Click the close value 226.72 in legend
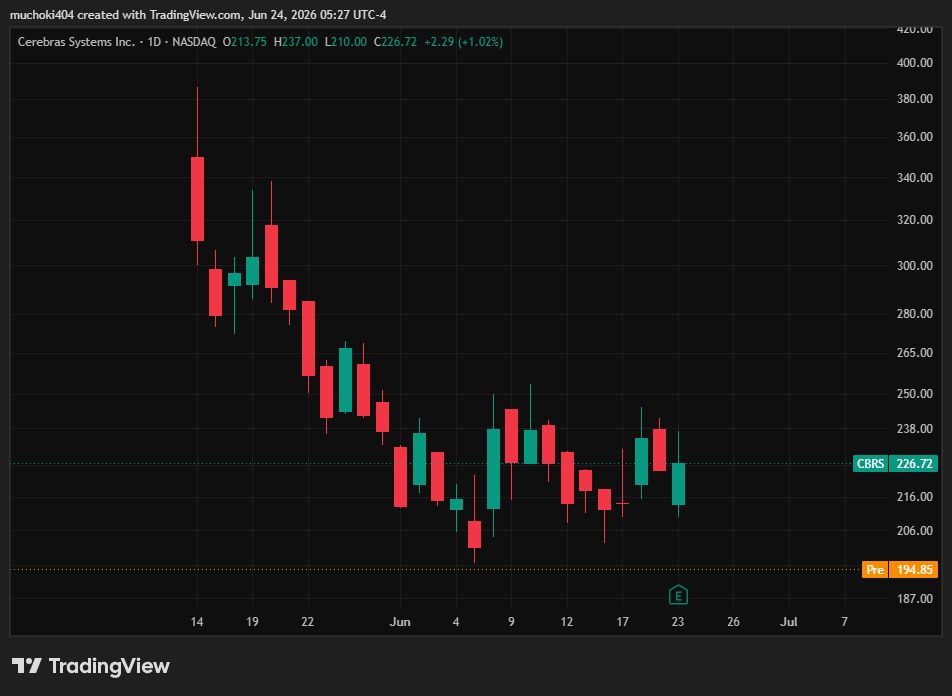The image size is (952, 696). (399, 42)
